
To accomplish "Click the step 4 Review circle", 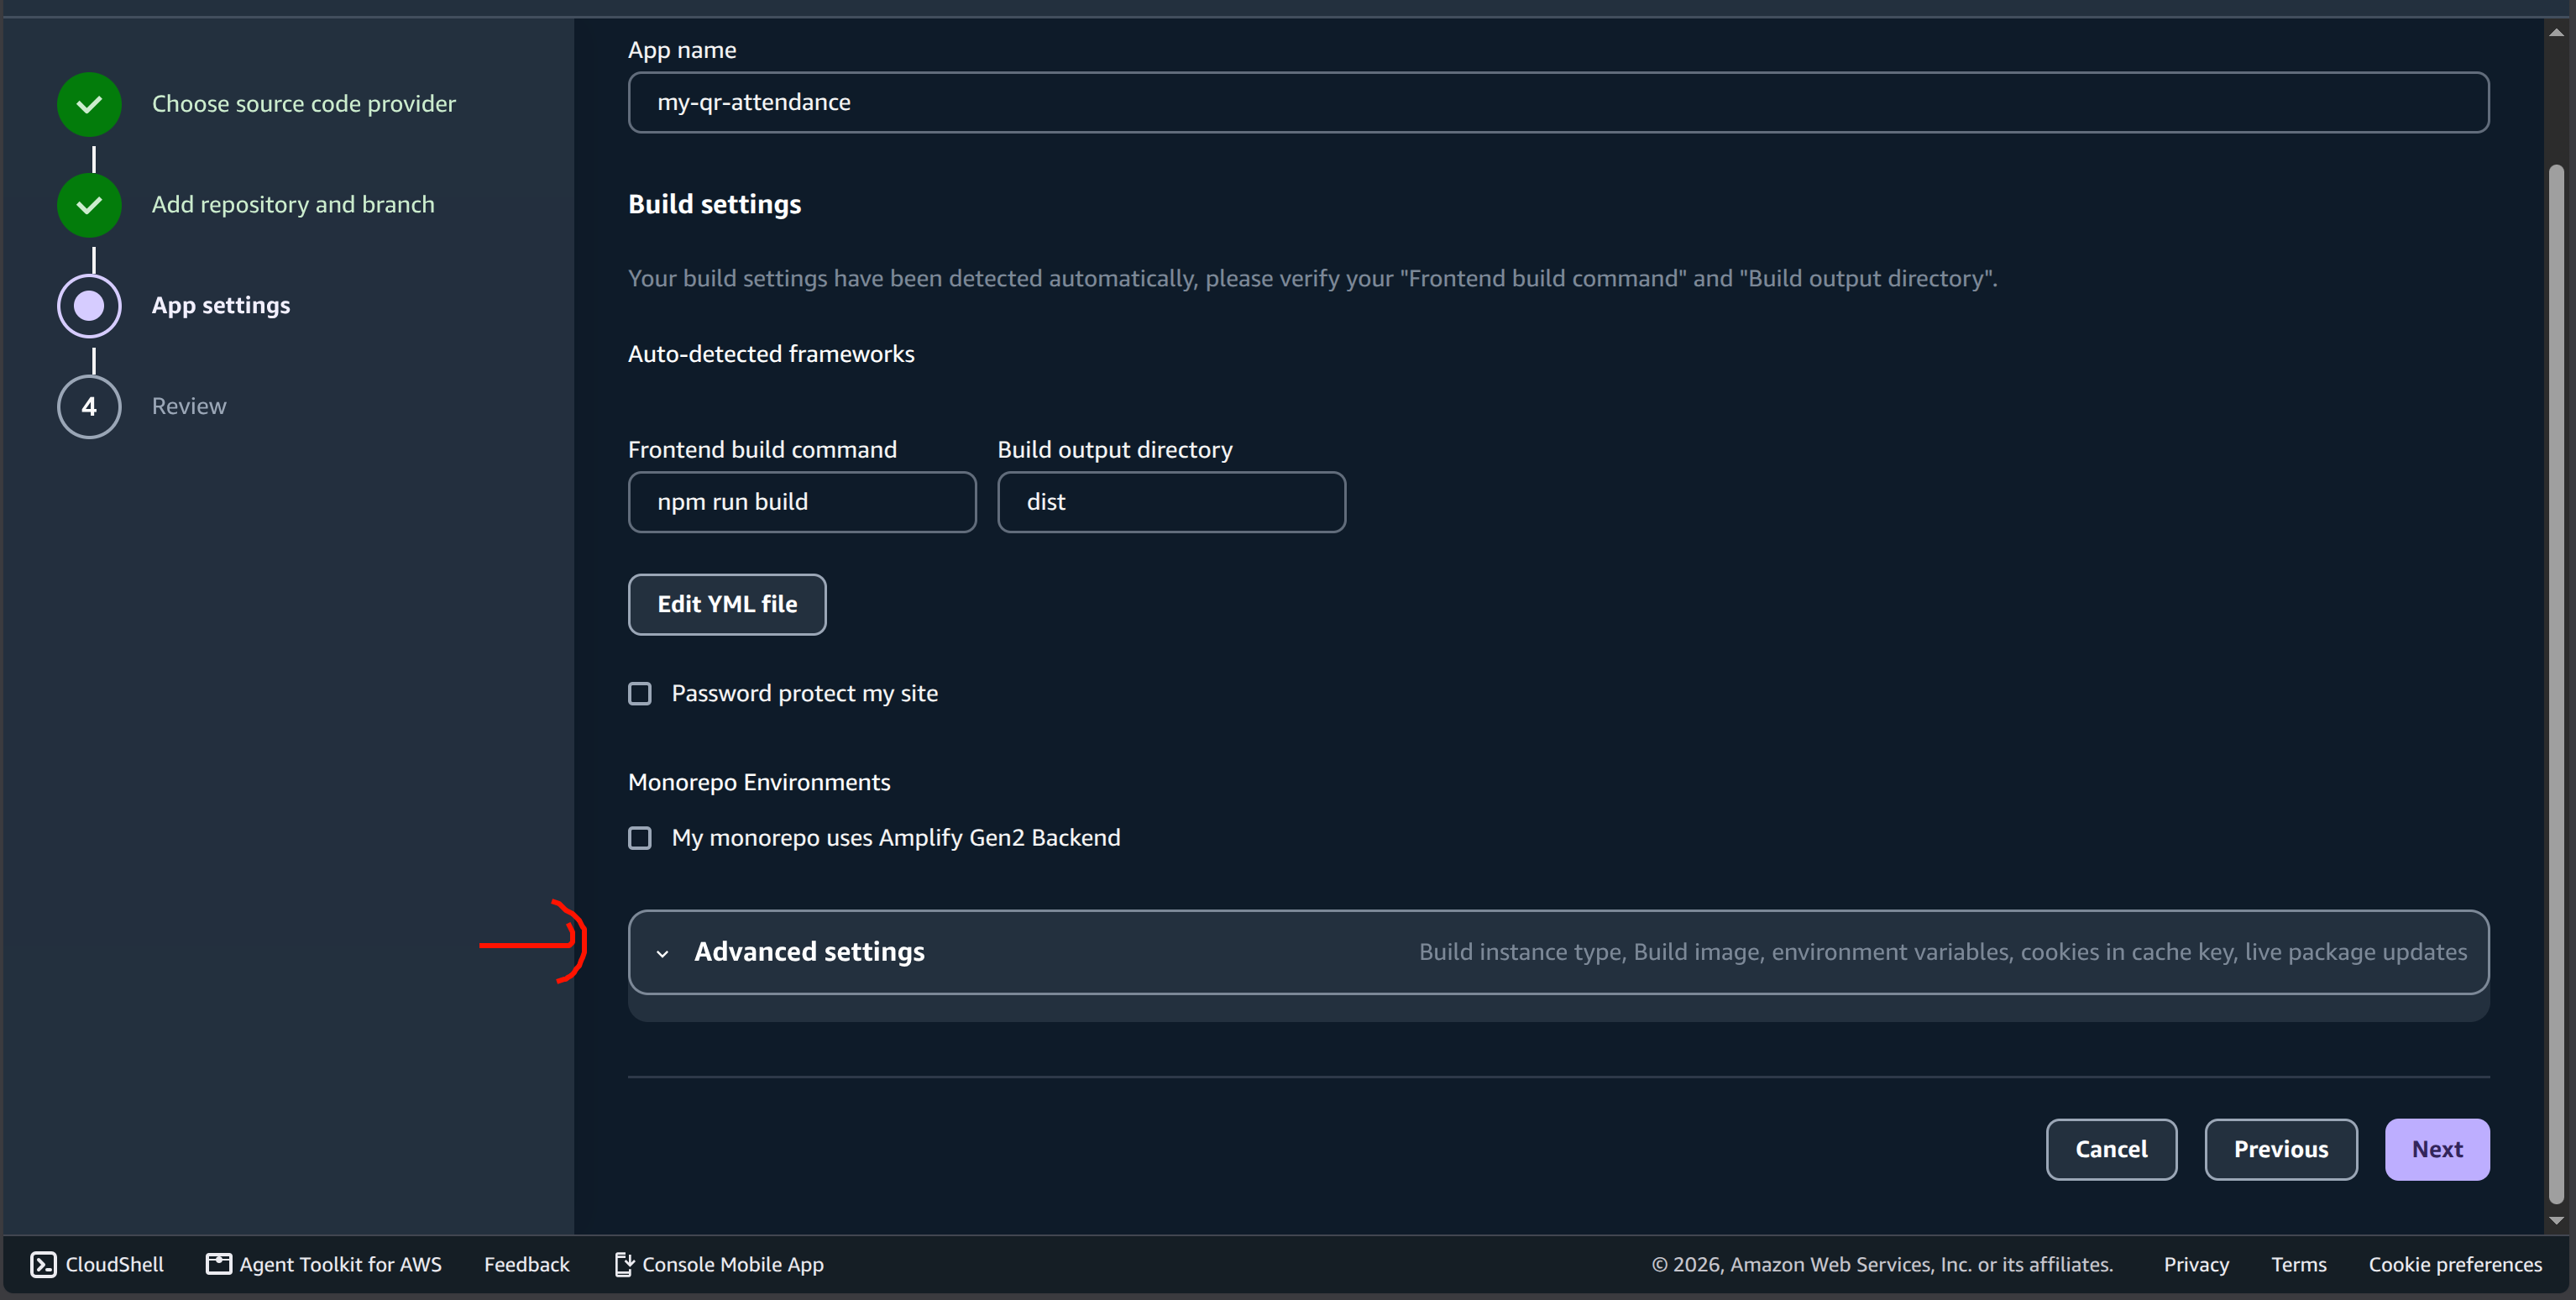I will pyautogui.click(x=89, y=407).
